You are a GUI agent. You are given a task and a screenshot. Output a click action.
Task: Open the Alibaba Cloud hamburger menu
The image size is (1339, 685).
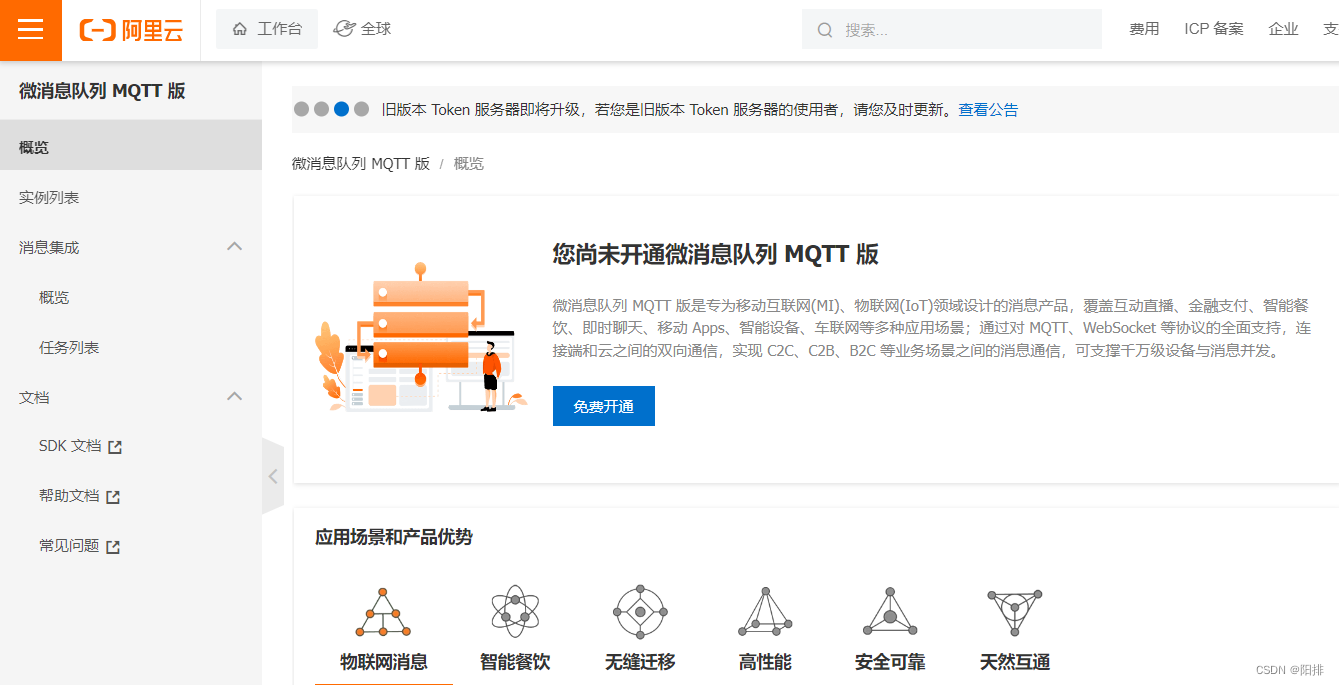pyautogui.click(x=30, y=30)
